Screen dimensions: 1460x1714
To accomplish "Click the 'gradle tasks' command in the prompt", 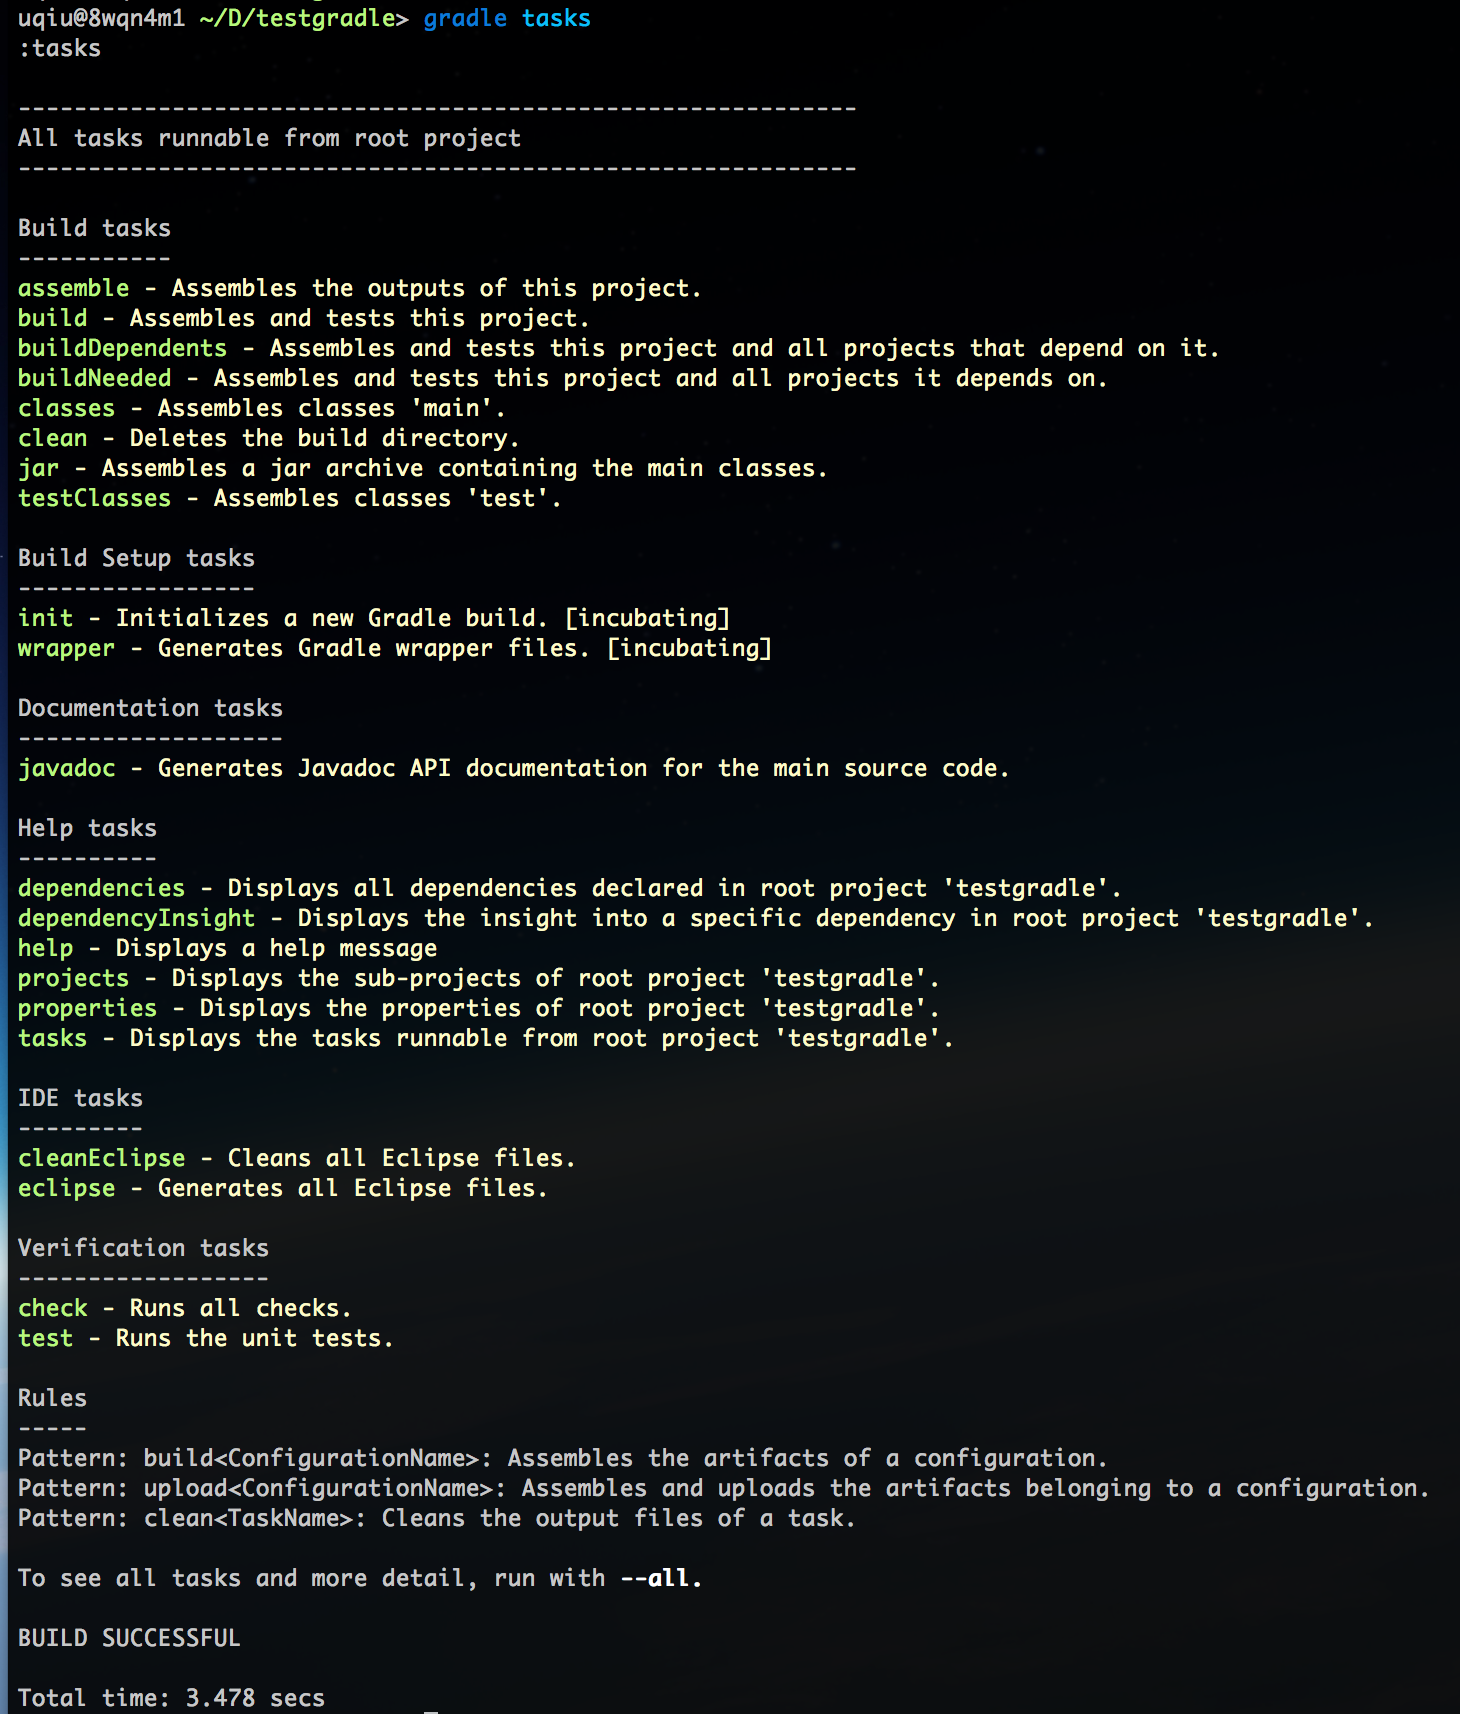I will pyautogui.click(x=506, y=18).
